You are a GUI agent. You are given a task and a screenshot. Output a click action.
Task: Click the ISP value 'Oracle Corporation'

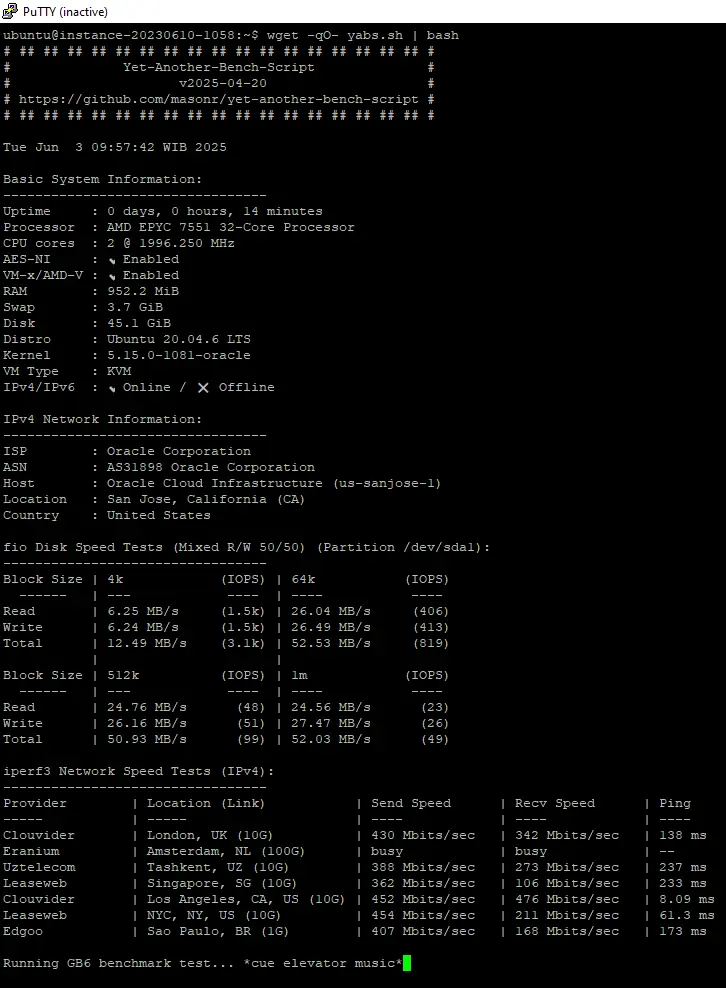tap(179, 451)
